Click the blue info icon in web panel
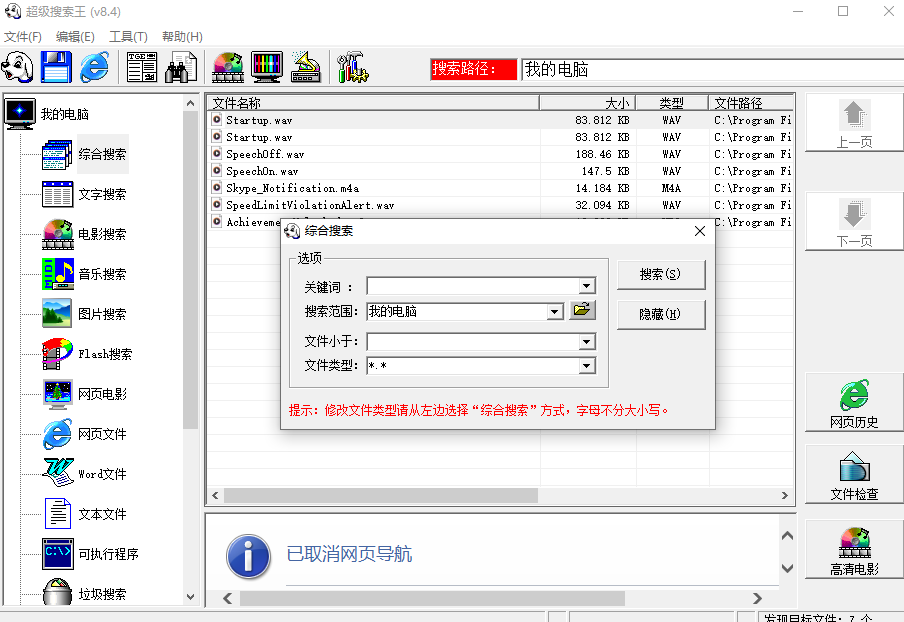 point(248,556)
